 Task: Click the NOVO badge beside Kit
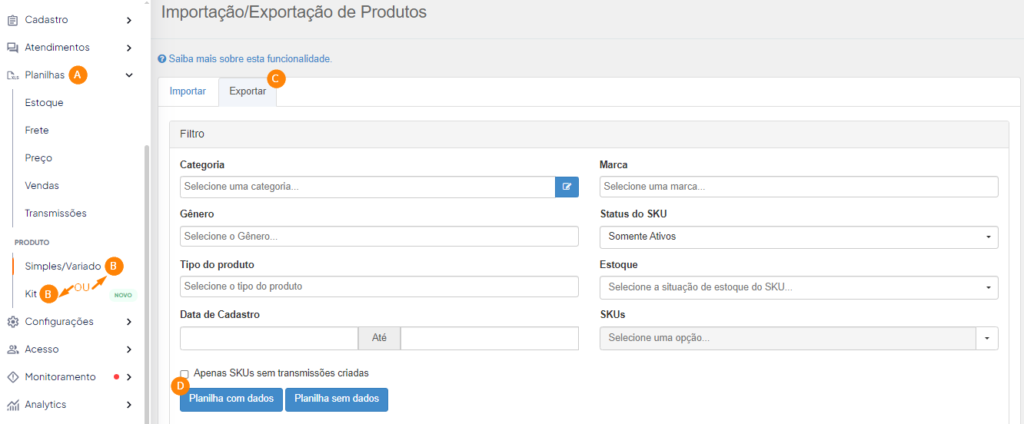coord(123,295)
